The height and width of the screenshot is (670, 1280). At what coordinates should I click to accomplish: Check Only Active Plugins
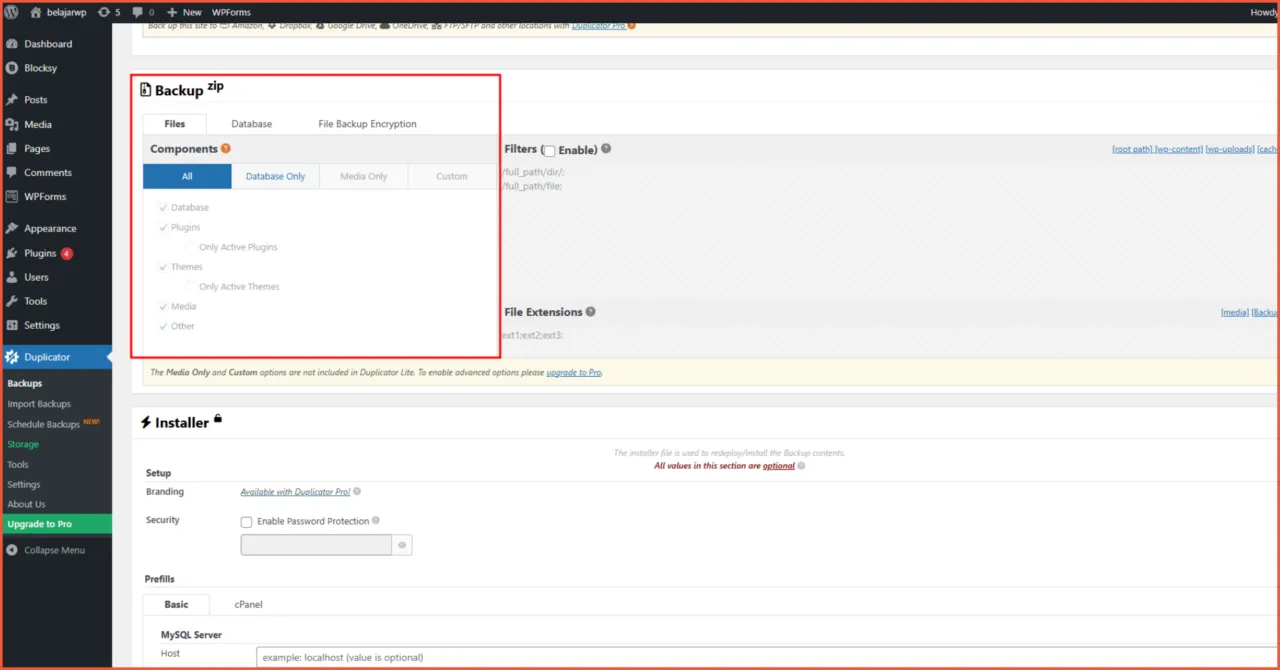190,247
